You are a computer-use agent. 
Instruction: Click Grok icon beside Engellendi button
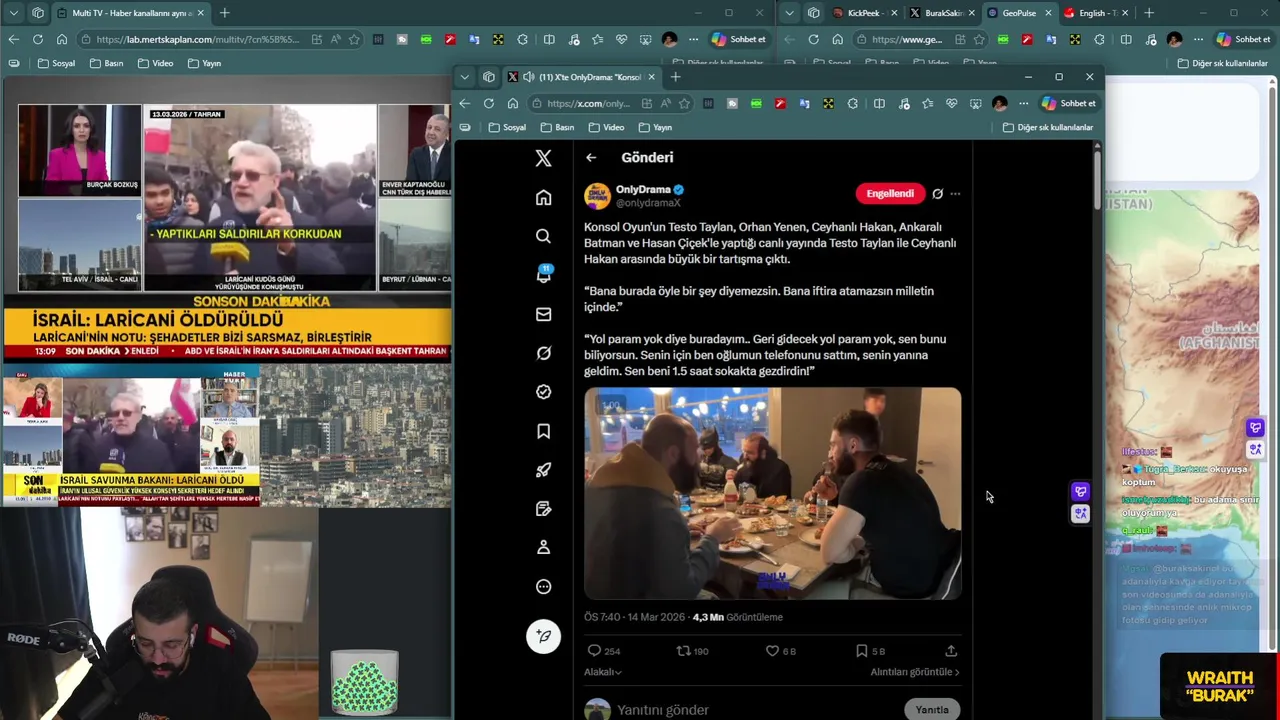pyautogui.click(x=937, y=194)
